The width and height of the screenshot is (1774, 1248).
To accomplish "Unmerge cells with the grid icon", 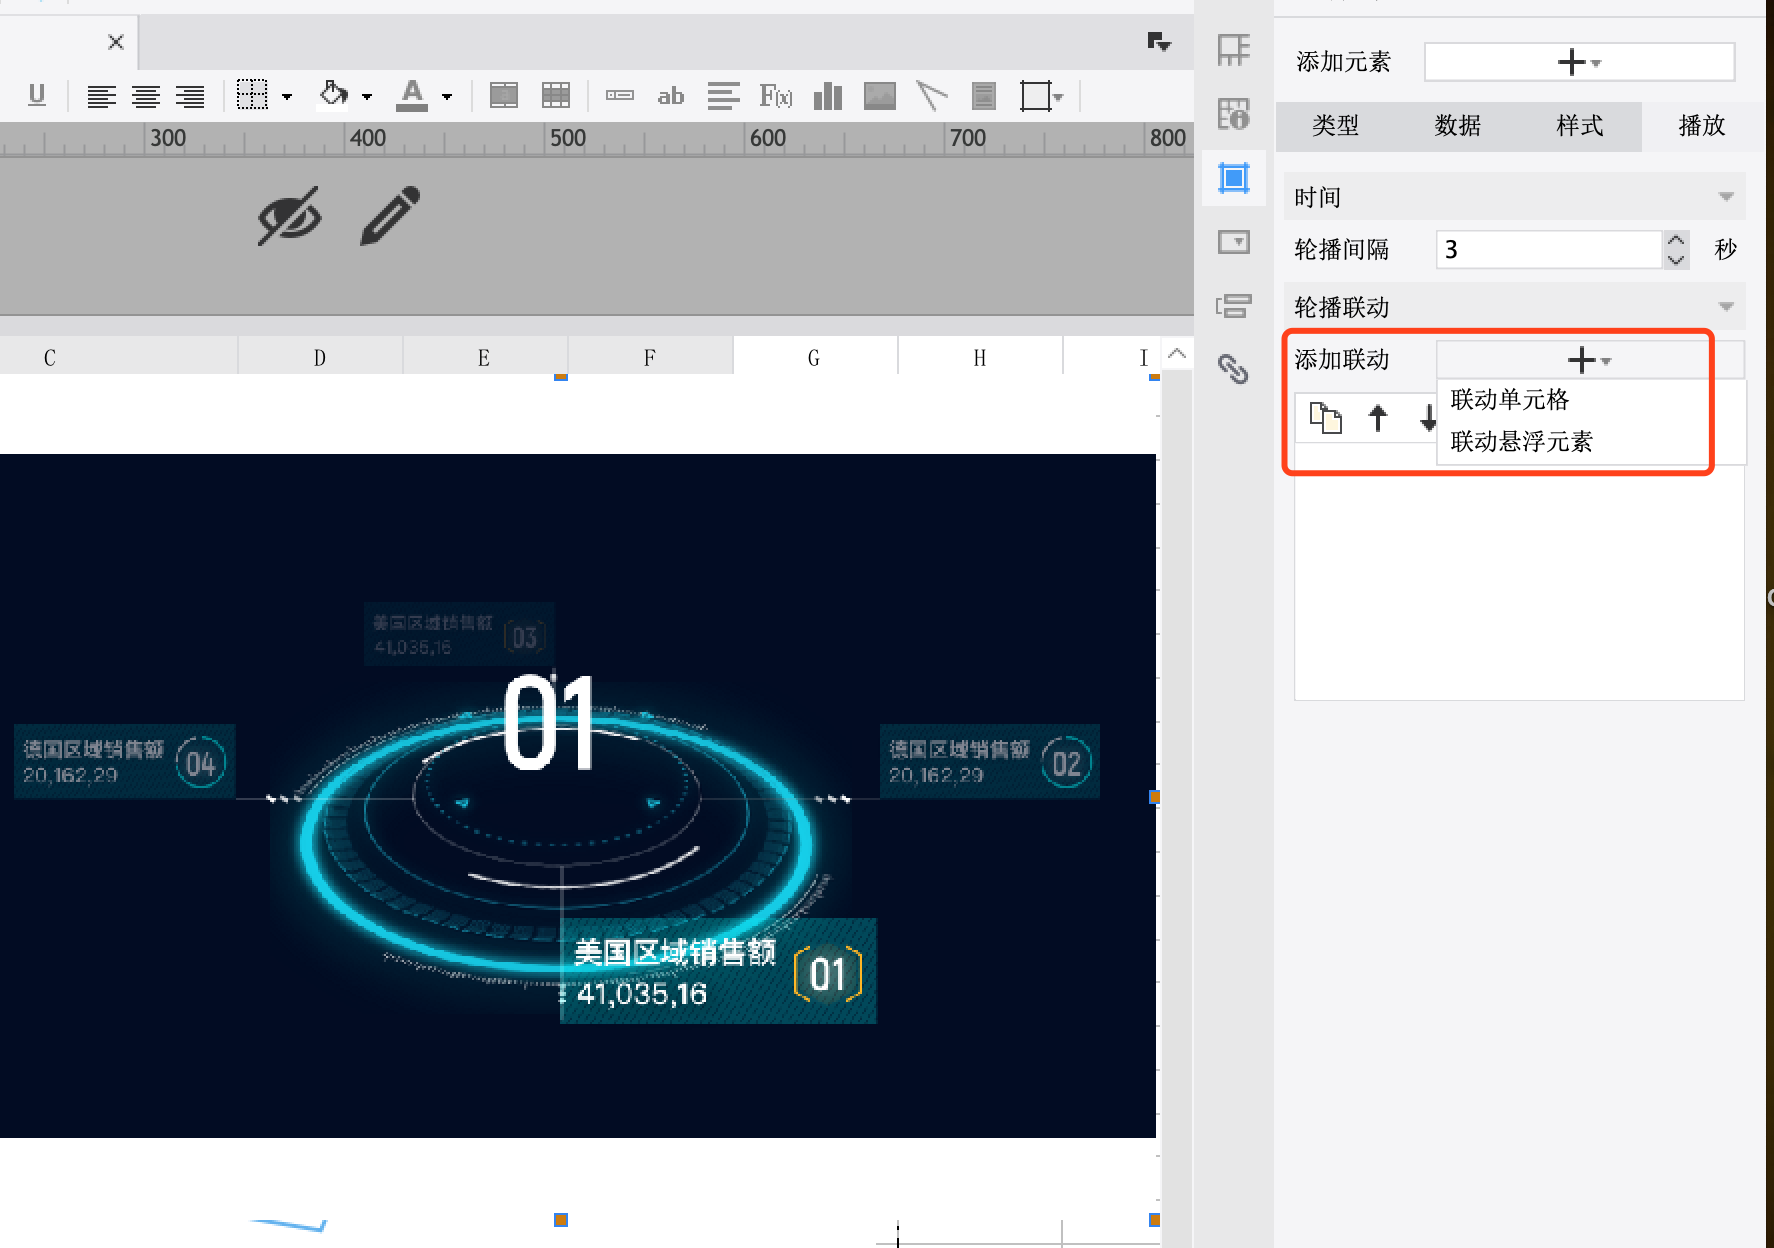I will click(556, 96).
